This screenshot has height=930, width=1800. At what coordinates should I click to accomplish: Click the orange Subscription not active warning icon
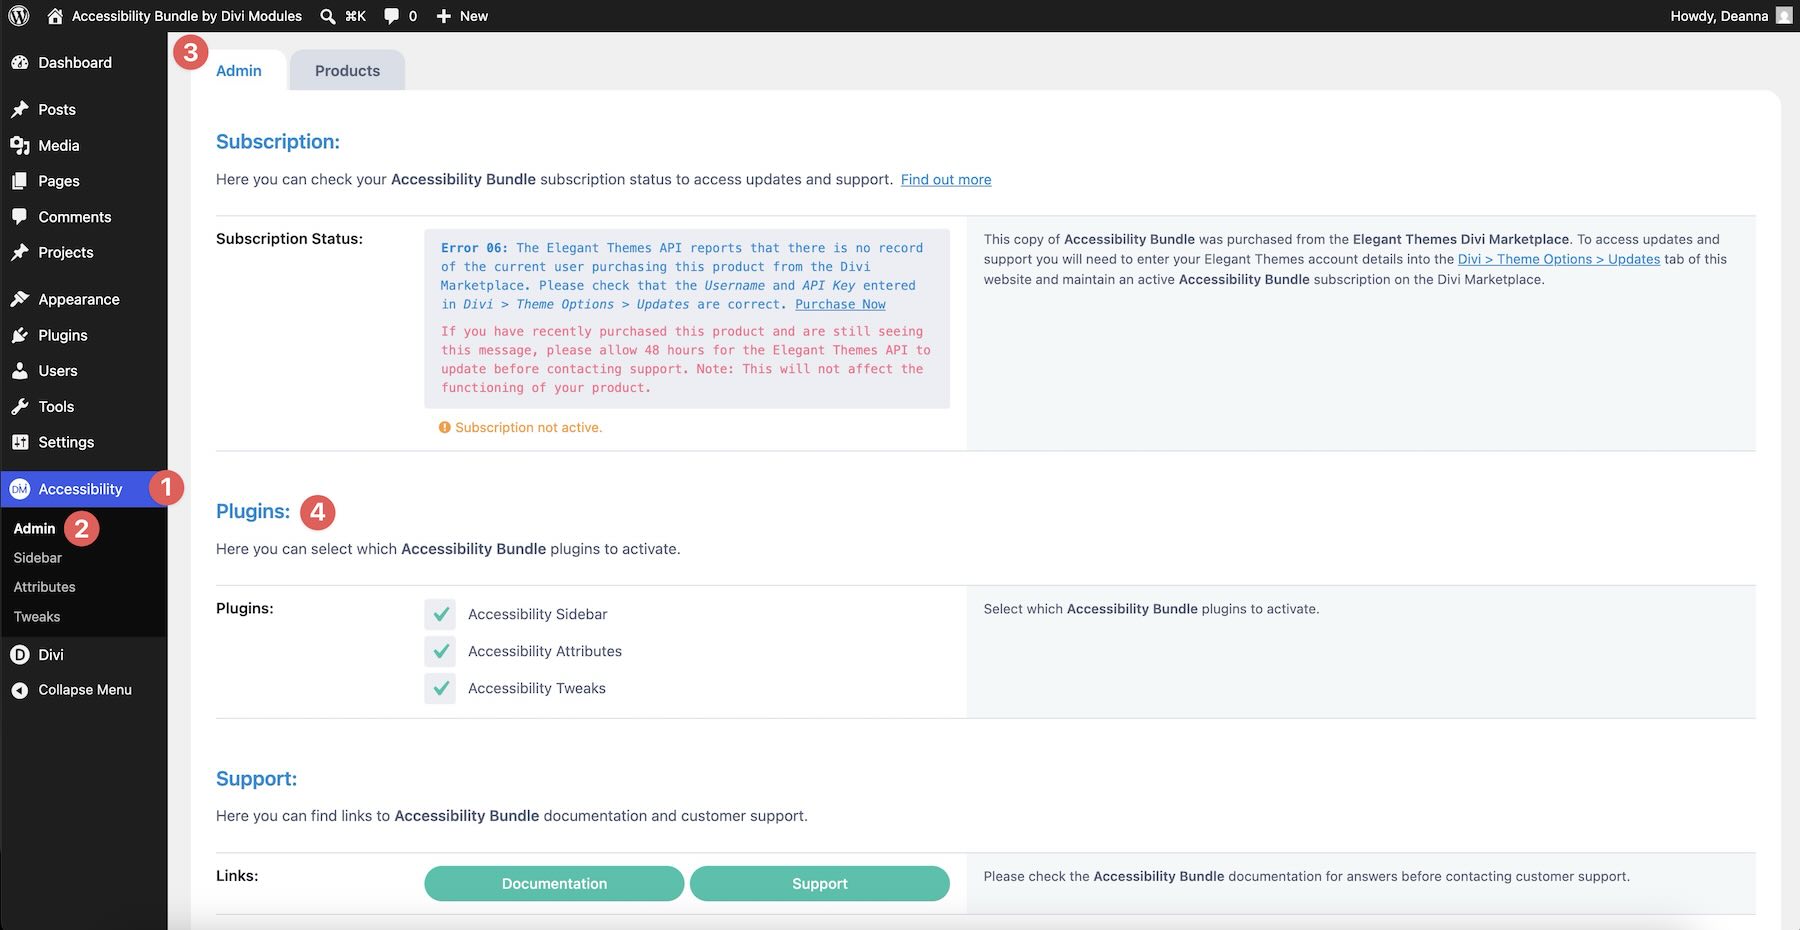pos(445,427)
